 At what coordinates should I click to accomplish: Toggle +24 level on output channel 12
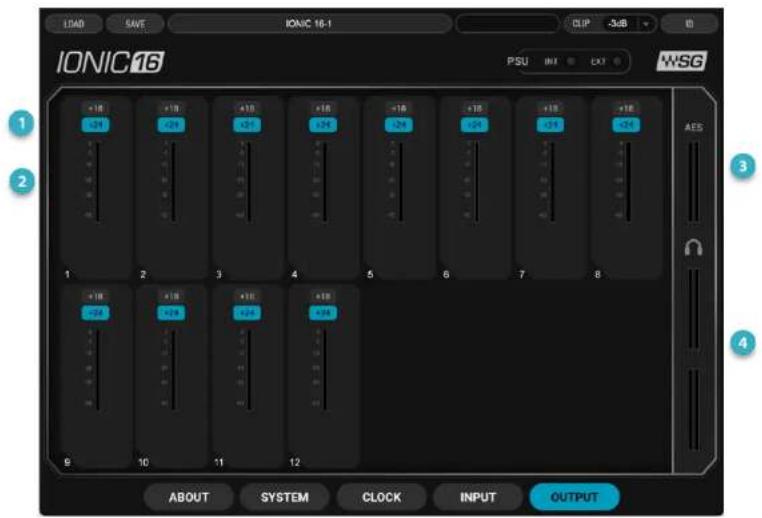[323, 312]
